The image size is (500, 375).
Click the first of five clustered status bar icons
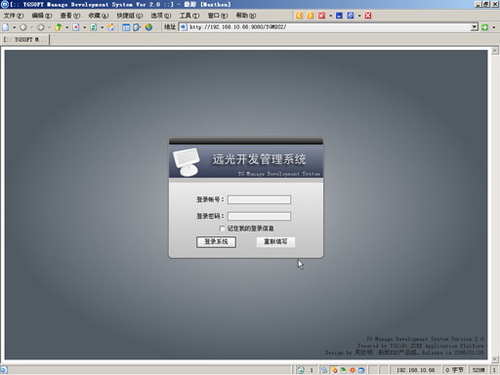(324, 370)
